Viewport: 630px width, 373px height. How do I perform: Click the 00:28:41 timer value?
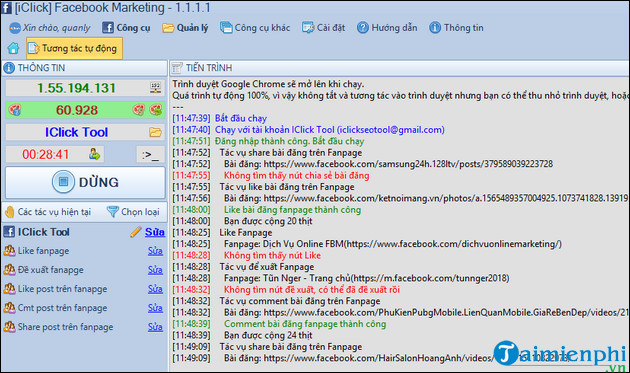point(45,154)
